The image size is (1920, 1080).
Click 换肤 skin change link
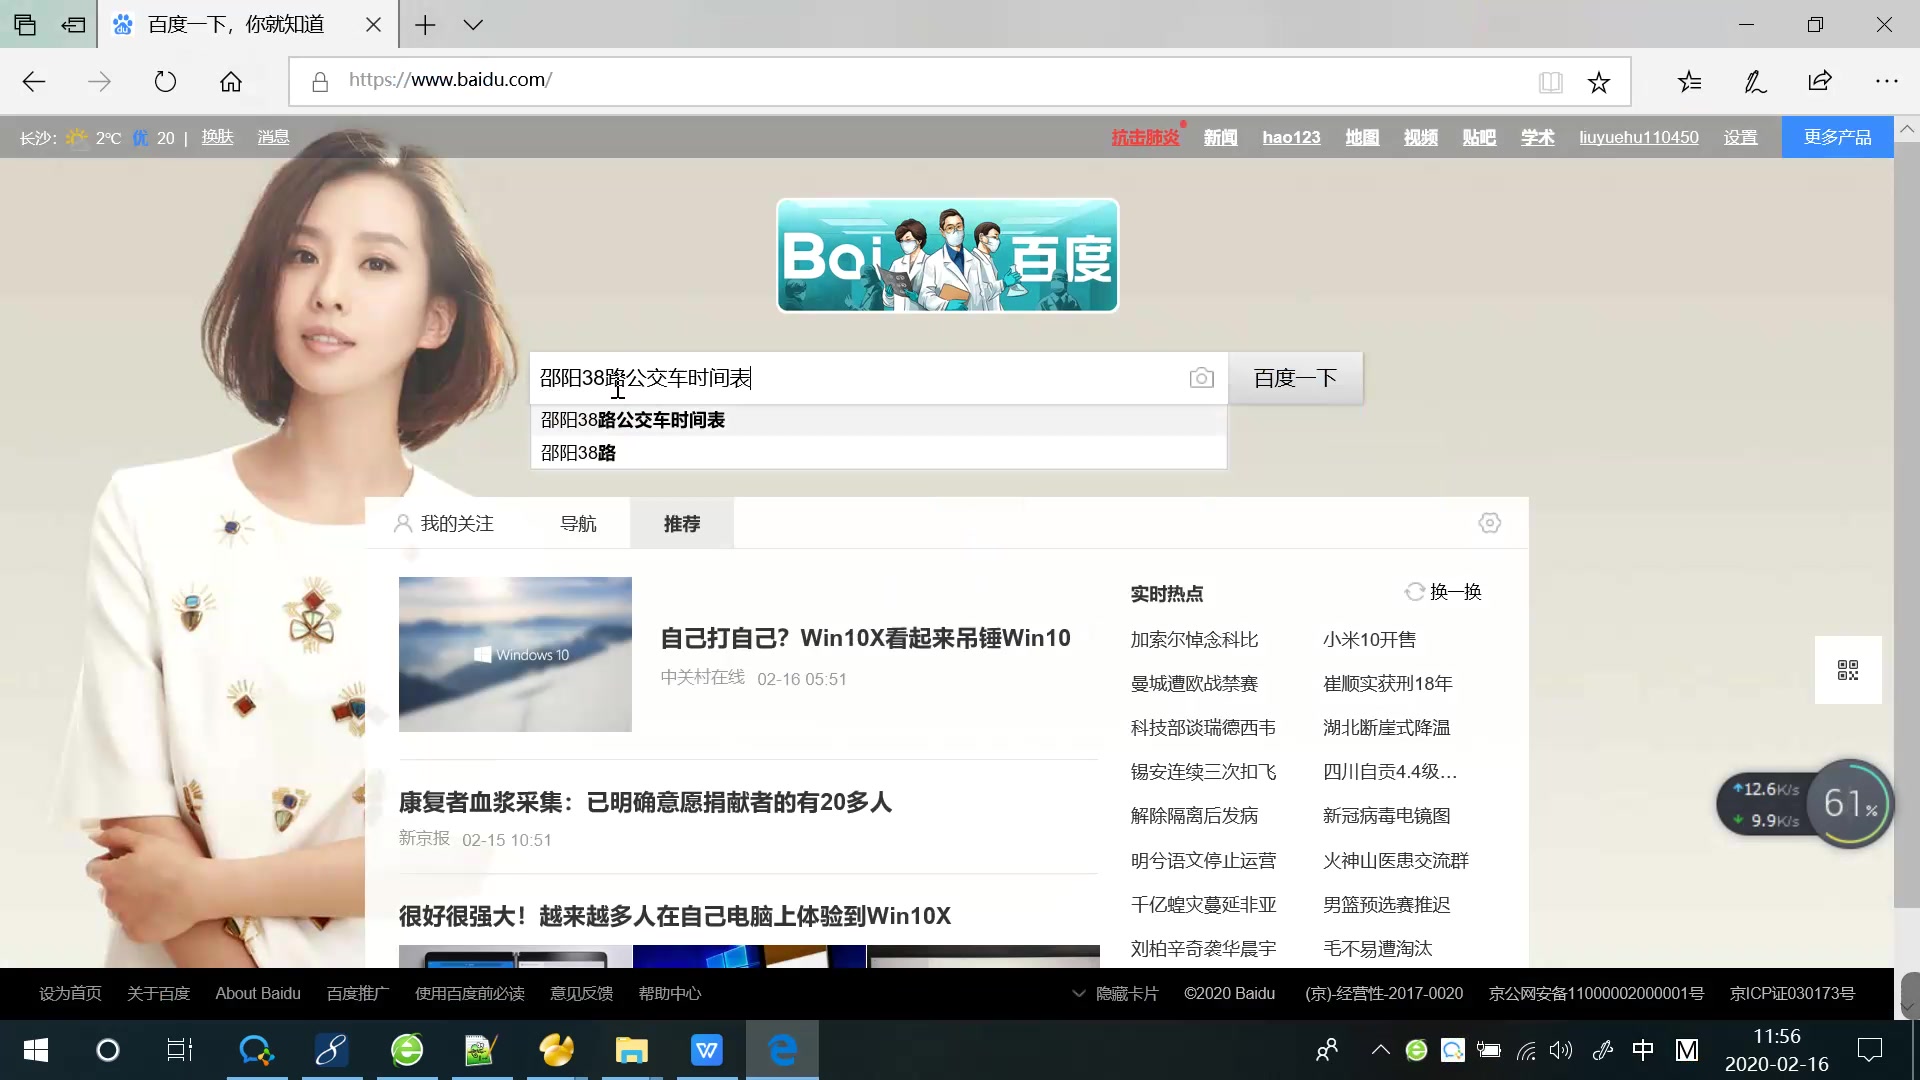pos(217,137)
